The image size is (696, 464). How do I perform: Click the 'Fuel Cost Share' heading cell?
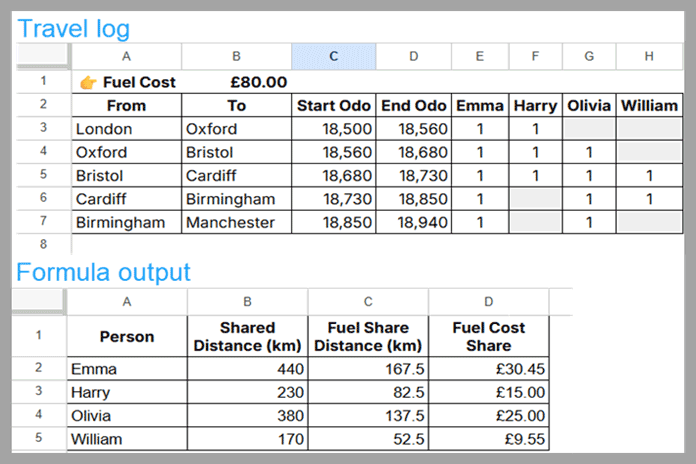pyautogui.click(x=489, y=337)
